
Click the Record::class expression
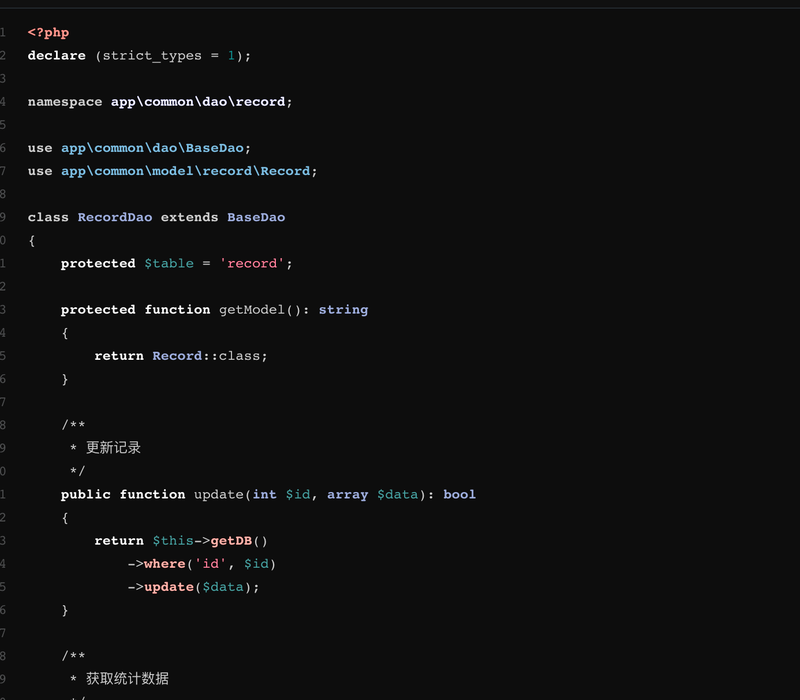[x=206, y=356]
